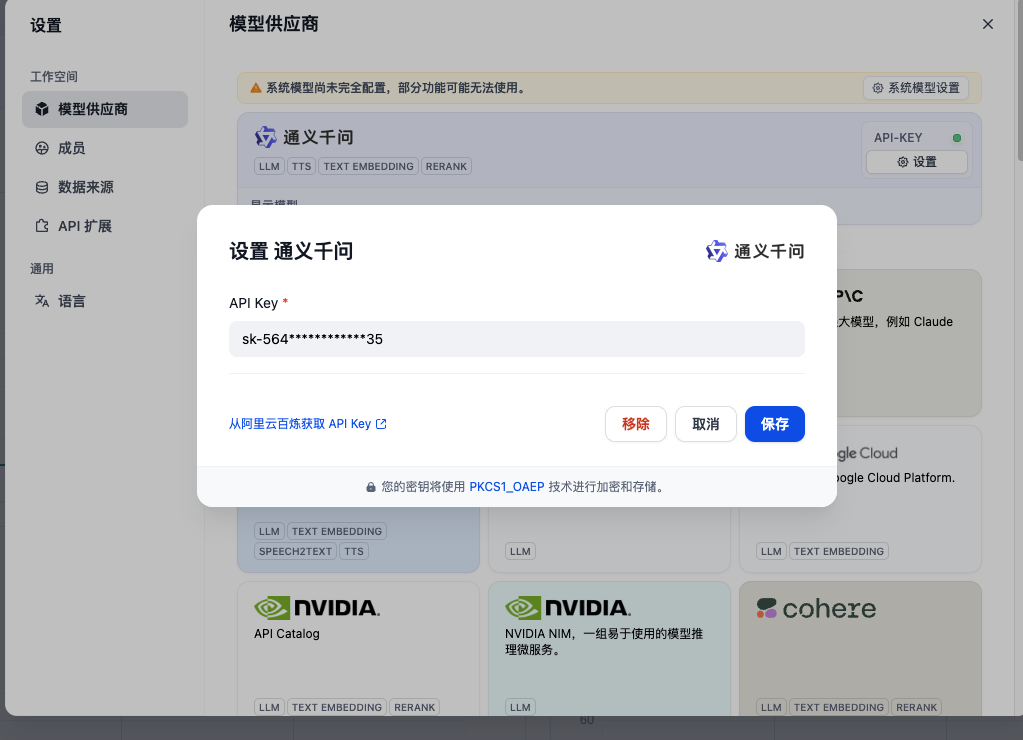Click the gear icon in 系统模型设置
This screenshot has height=740, width=1023.
[x=878, y=88]
